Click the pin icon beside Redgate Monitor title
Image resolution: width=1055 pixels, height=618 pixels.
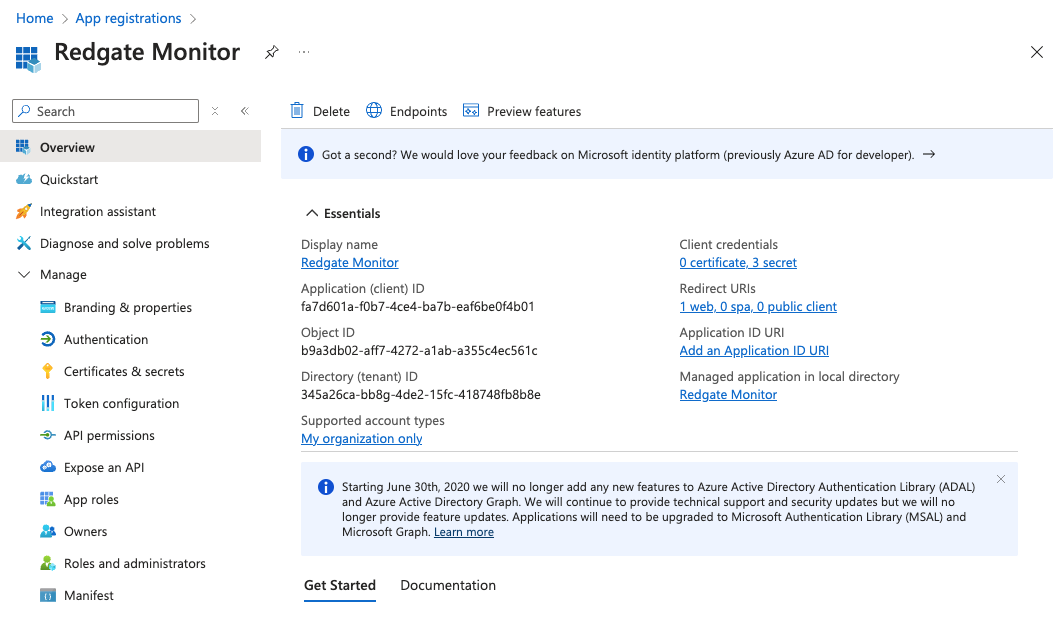pyautogui.click(x=271, y=53)
